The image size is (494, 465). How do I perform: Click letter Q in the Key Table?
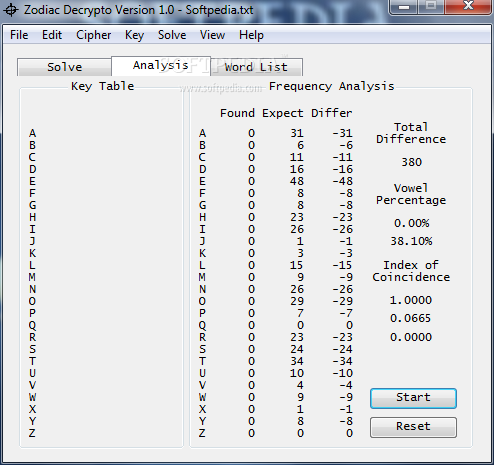click(32, 325)
